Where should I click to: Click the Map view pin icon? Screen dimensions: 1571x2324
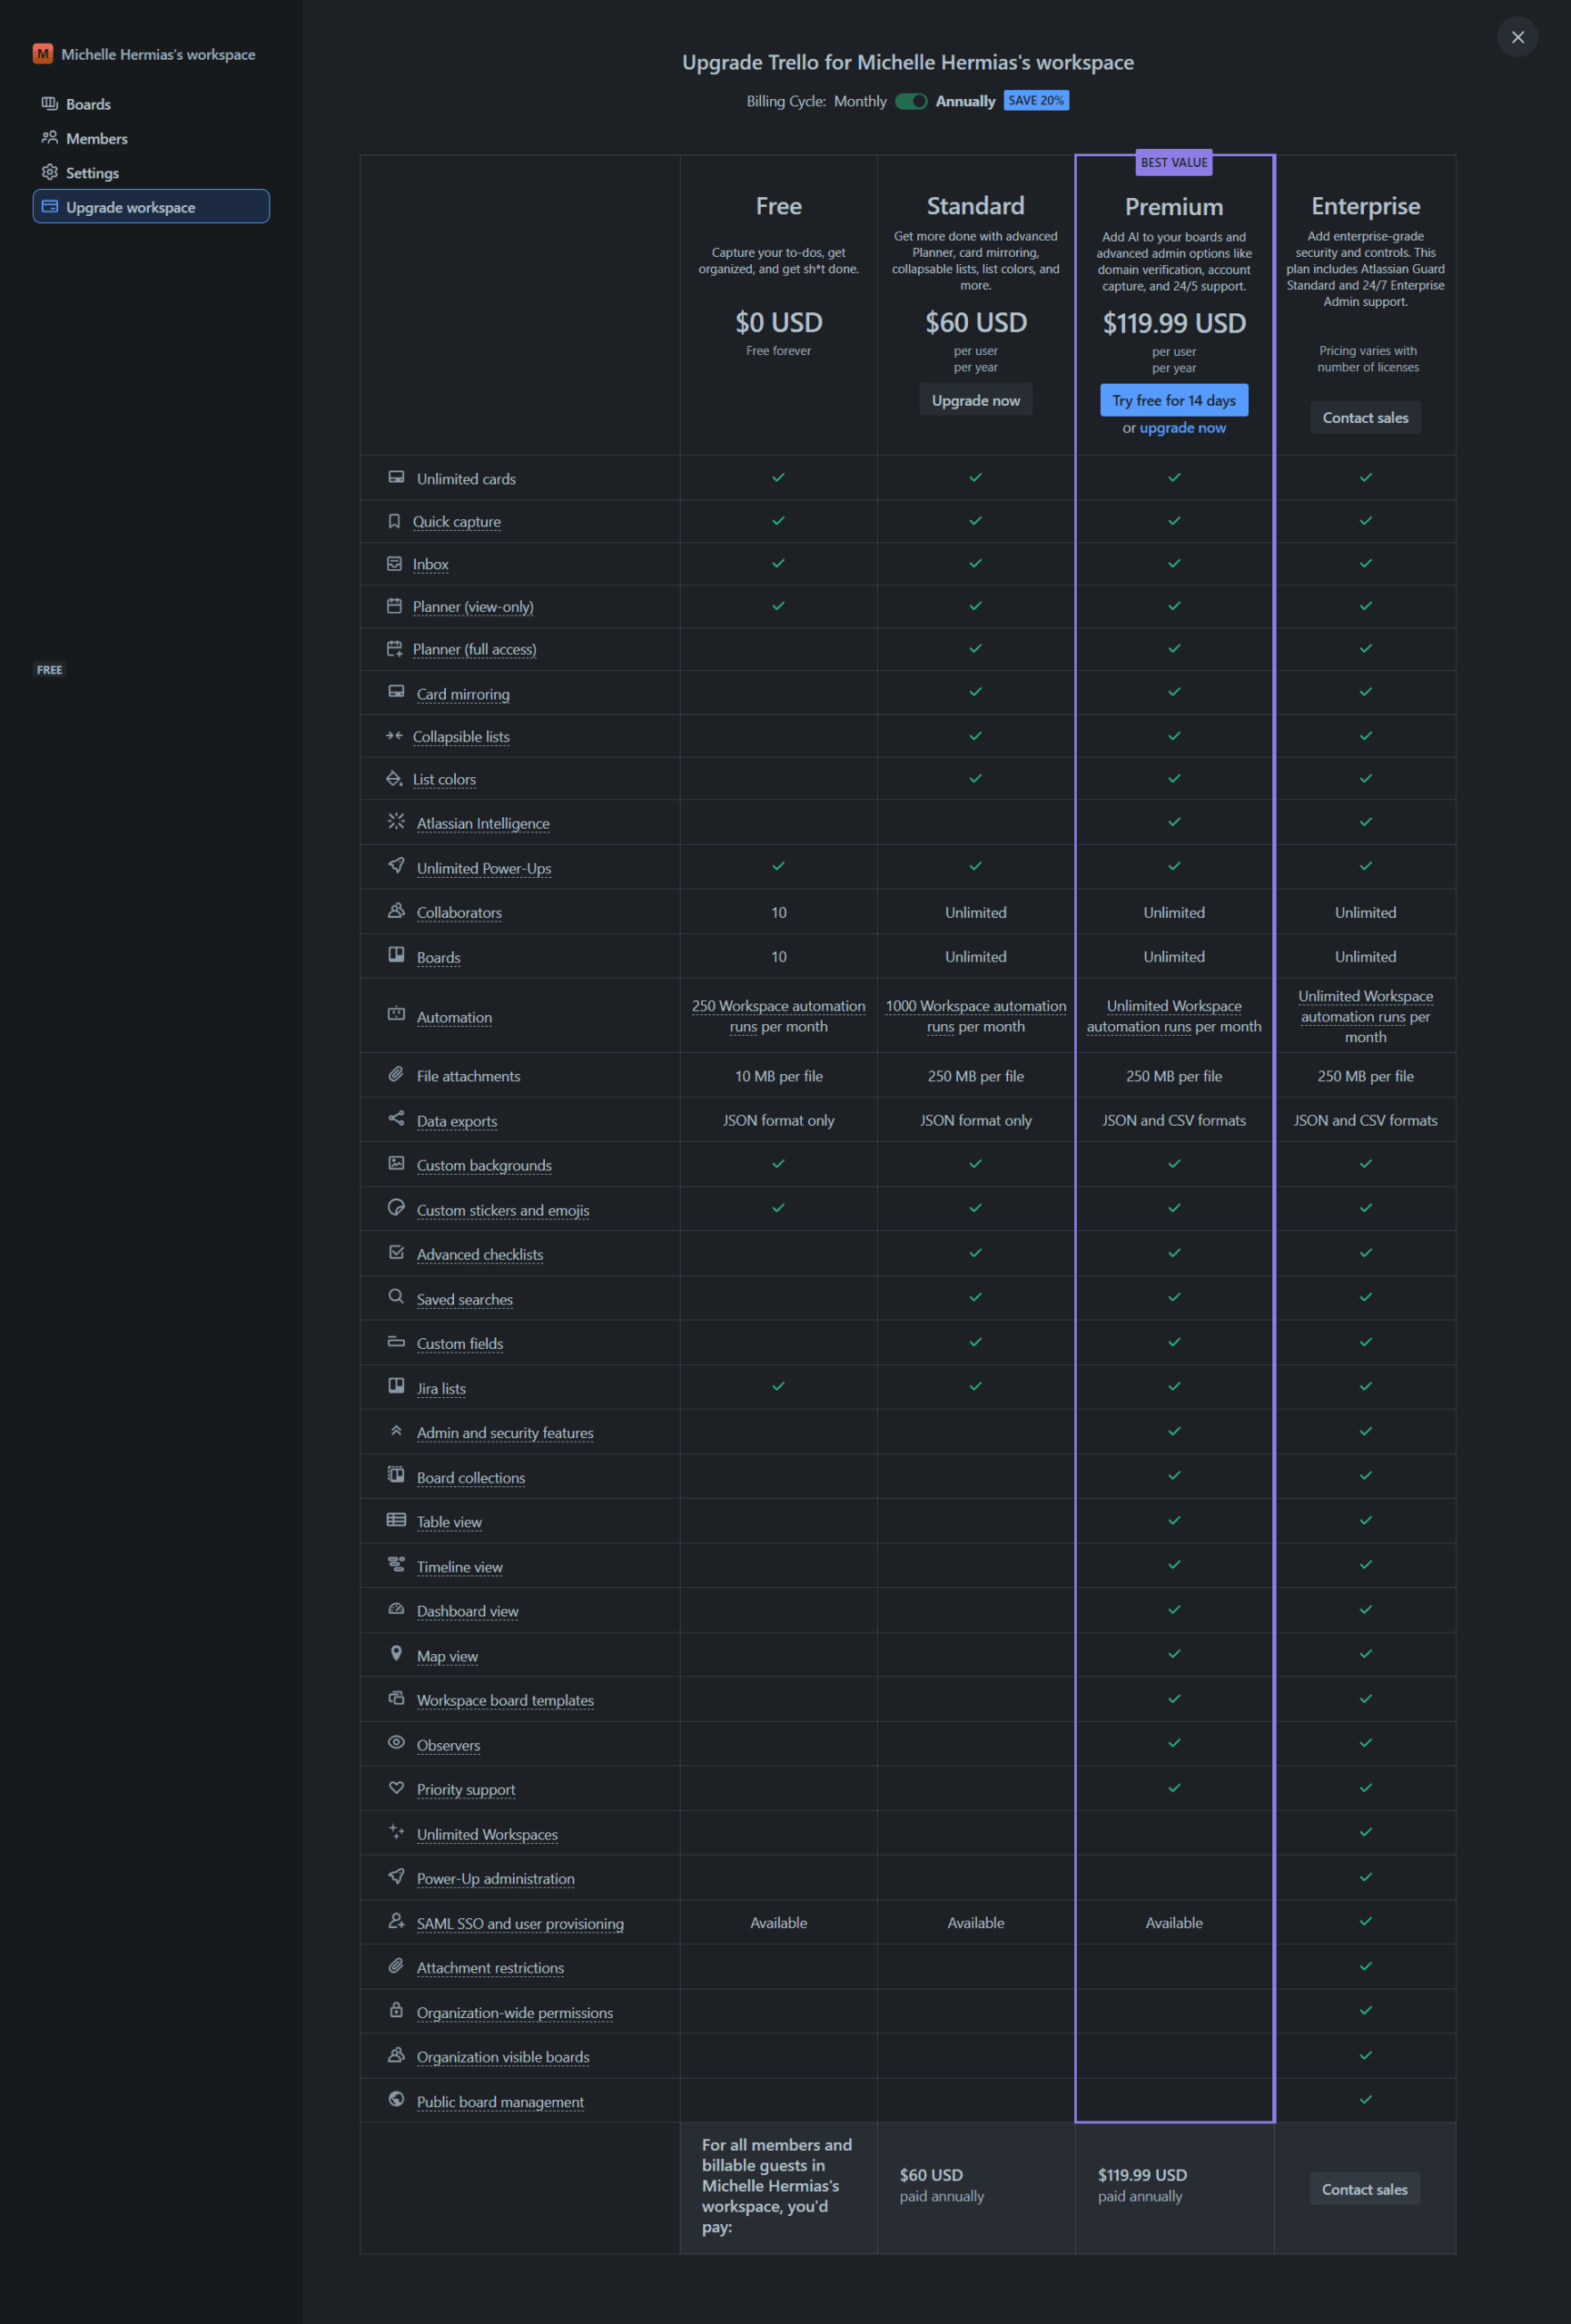[x=396, y=1654]
